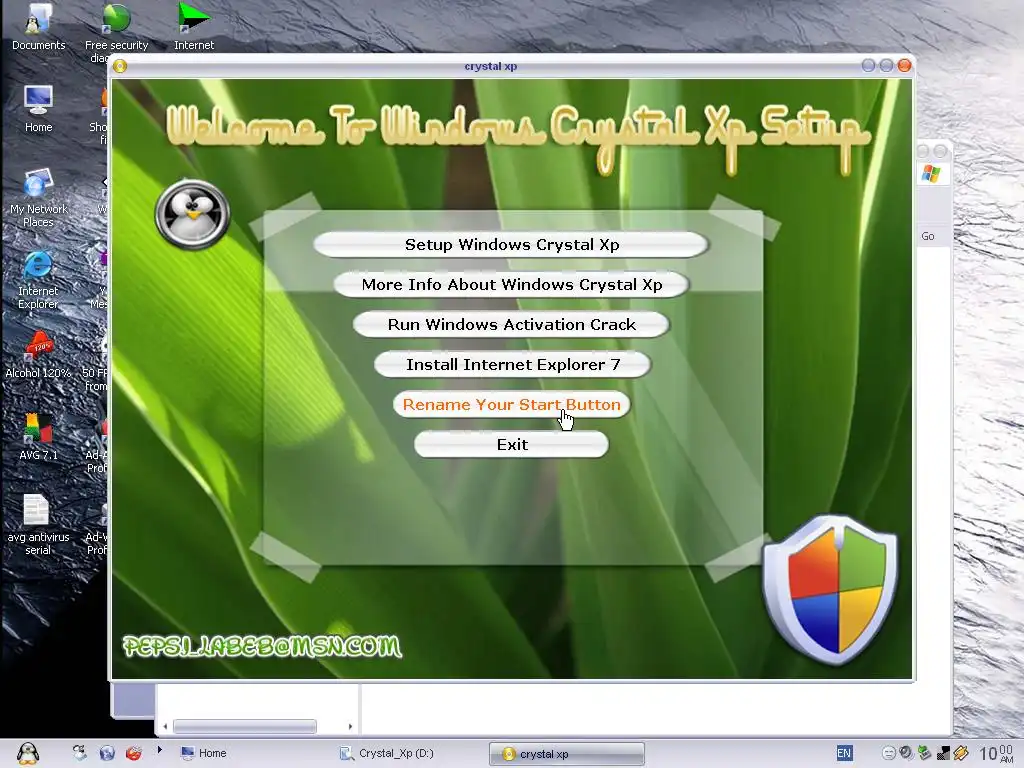
Task: Select the Free security diag desktop icon
Action: (116, 31)
